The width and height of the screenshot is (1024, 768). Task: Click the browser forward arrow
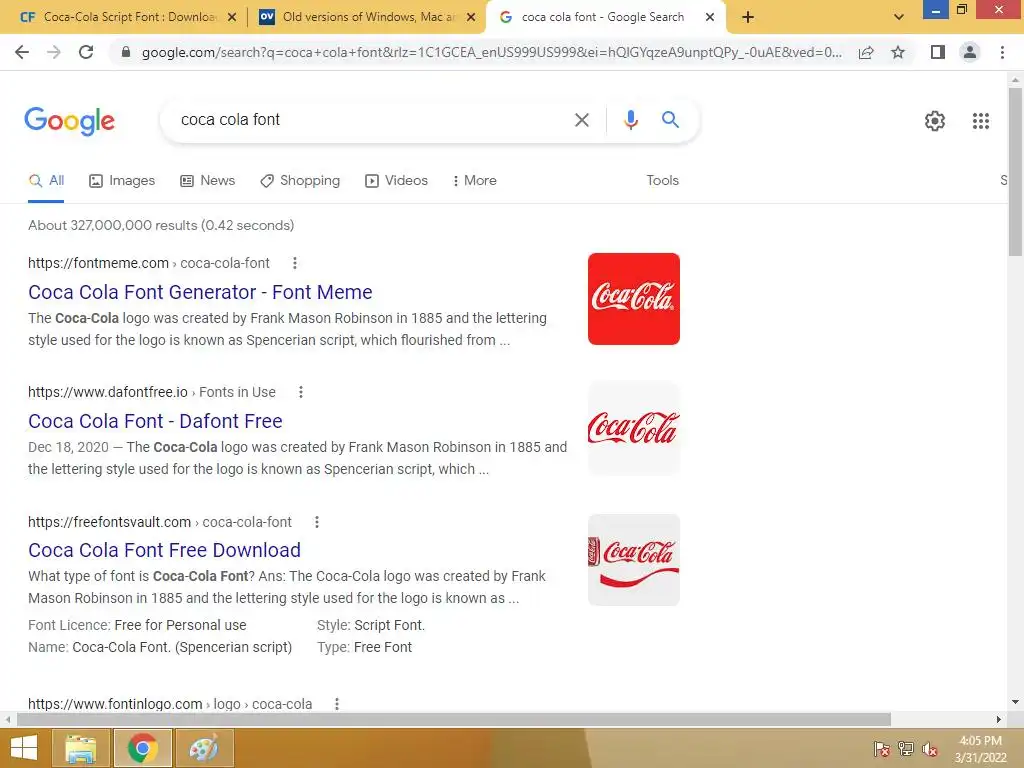click(x=54, y=52)
